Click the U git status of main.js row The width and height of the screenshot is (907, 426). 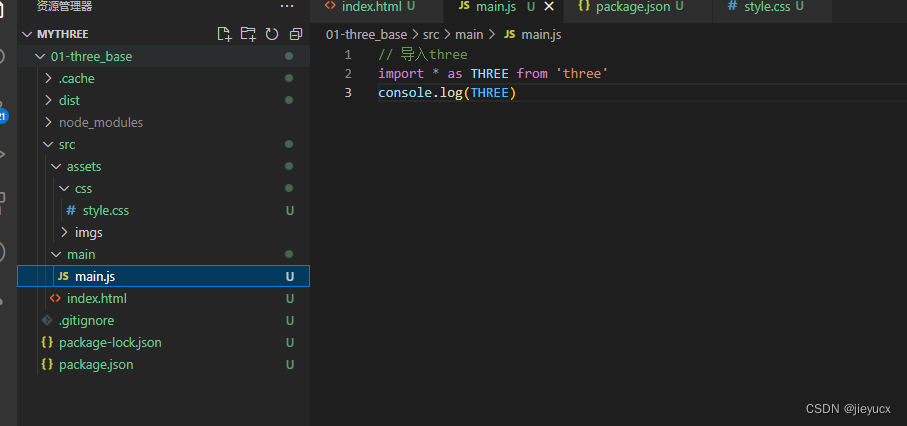tap(290, 277)
